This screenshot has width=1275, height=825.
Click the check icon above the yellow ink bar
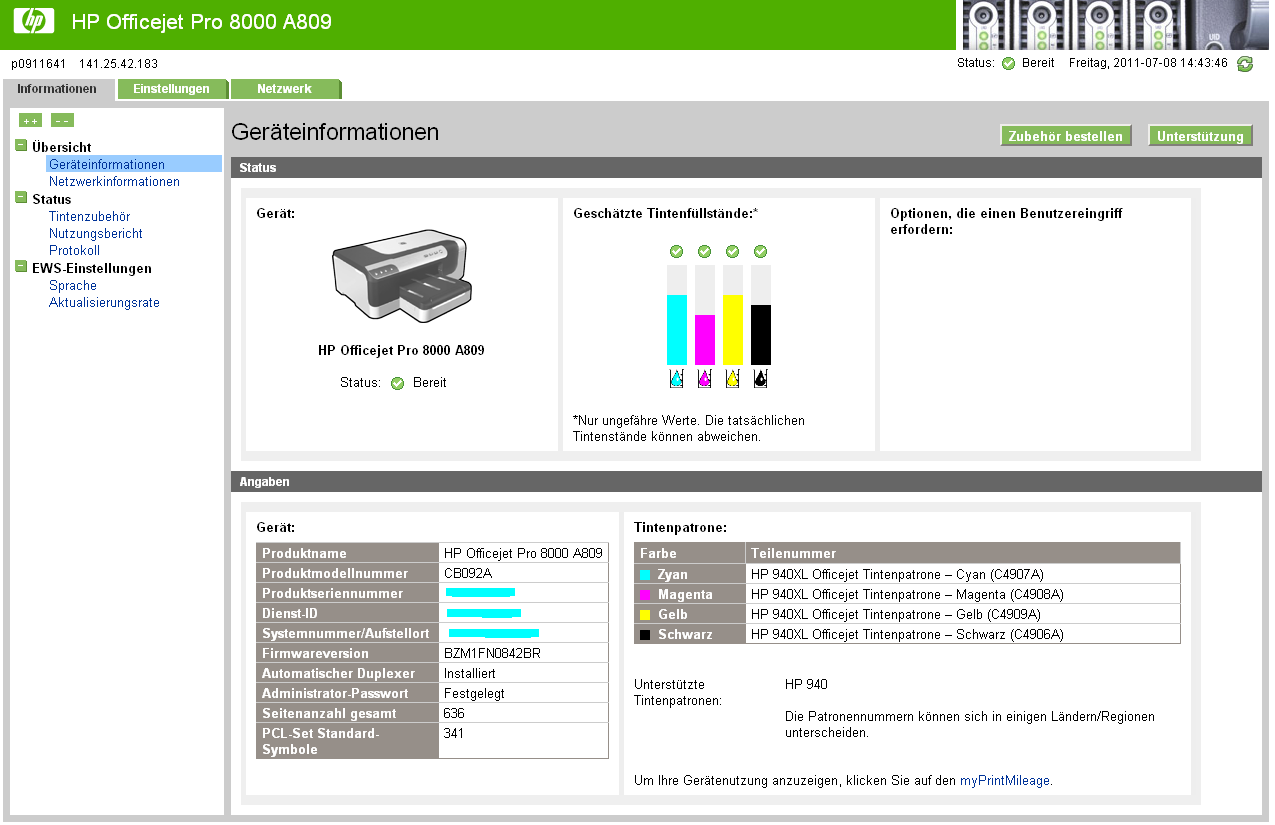[x=733, y=251]
